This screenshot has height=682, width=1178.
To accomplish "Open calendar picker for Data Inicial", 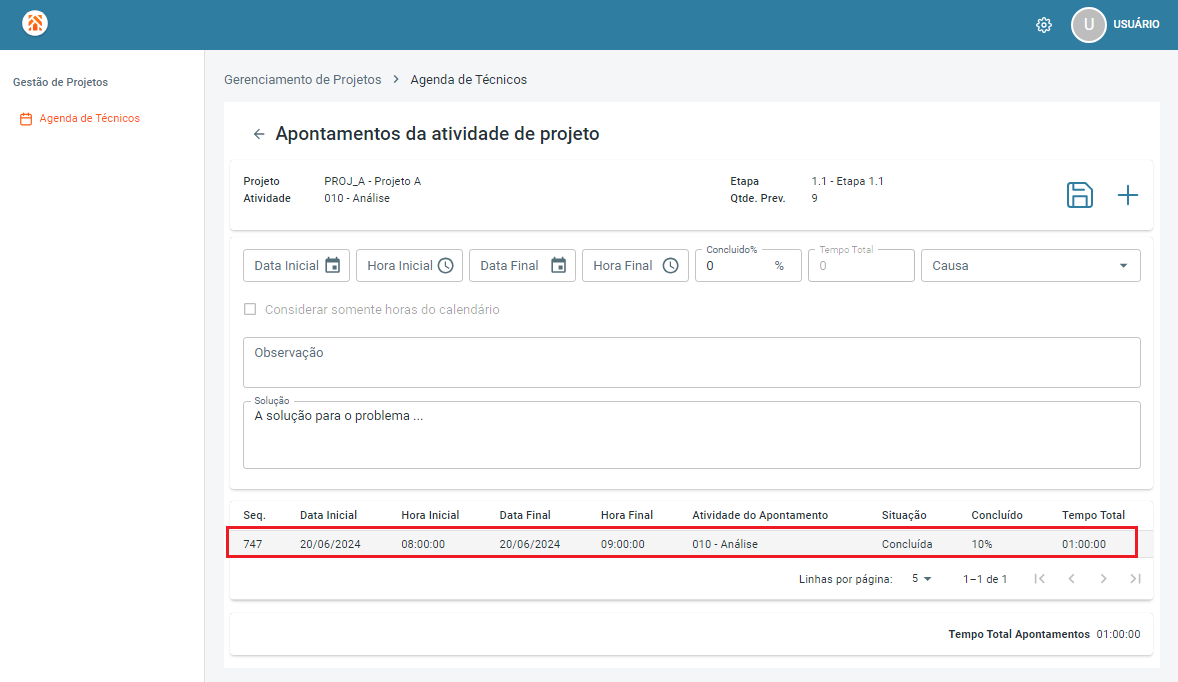I will pos(333,266).
